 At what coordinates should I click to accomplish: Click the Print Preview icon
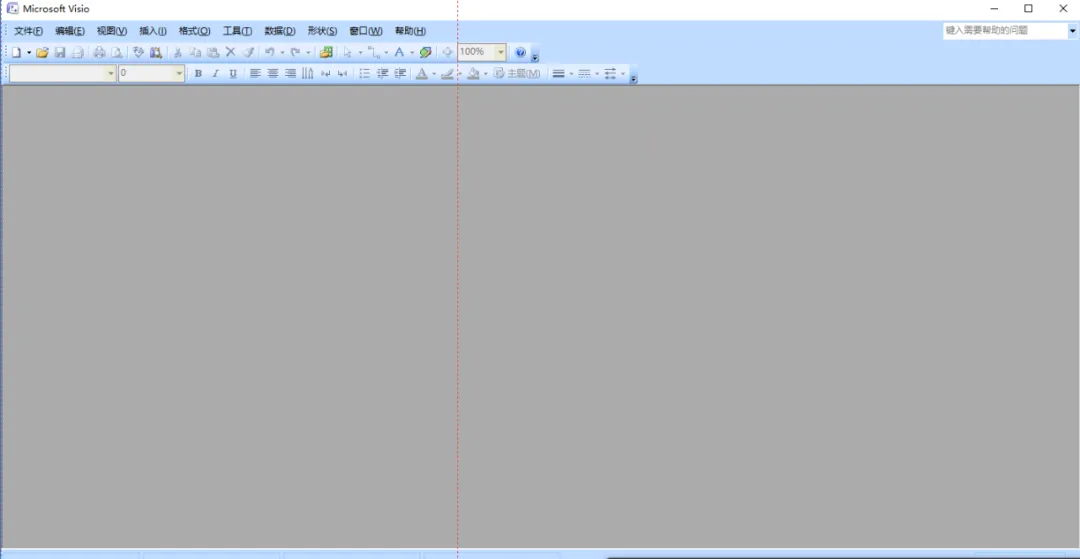coord(117,52)
